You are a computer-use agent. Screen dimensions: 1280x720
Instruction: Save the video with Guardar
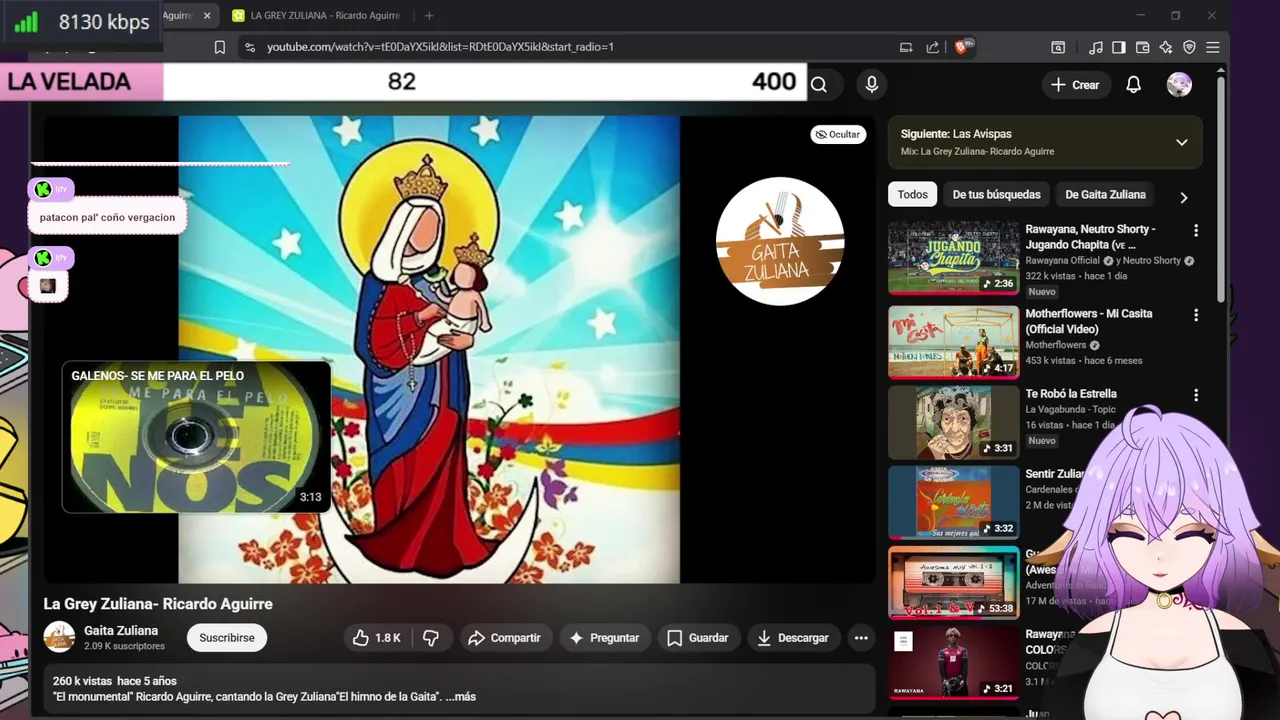tap(697, 638)
